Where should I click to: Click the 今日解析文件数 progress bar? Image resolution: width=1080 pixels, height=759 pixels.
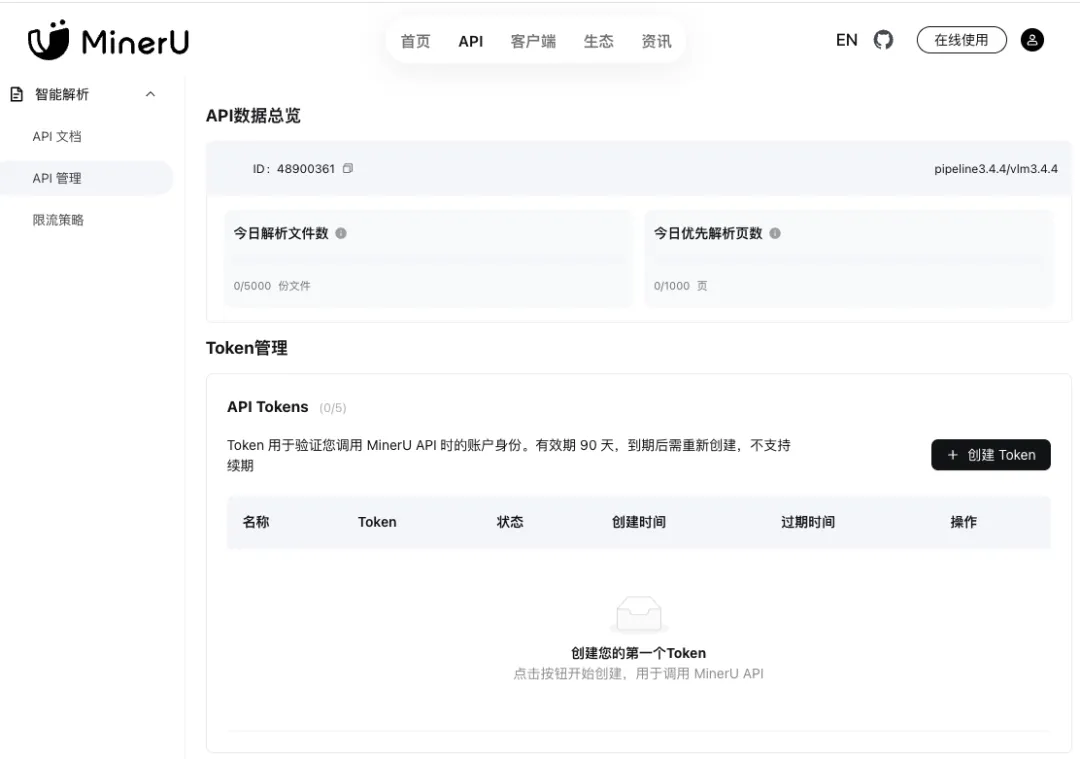pyautogui.click(x=427, y=260)
